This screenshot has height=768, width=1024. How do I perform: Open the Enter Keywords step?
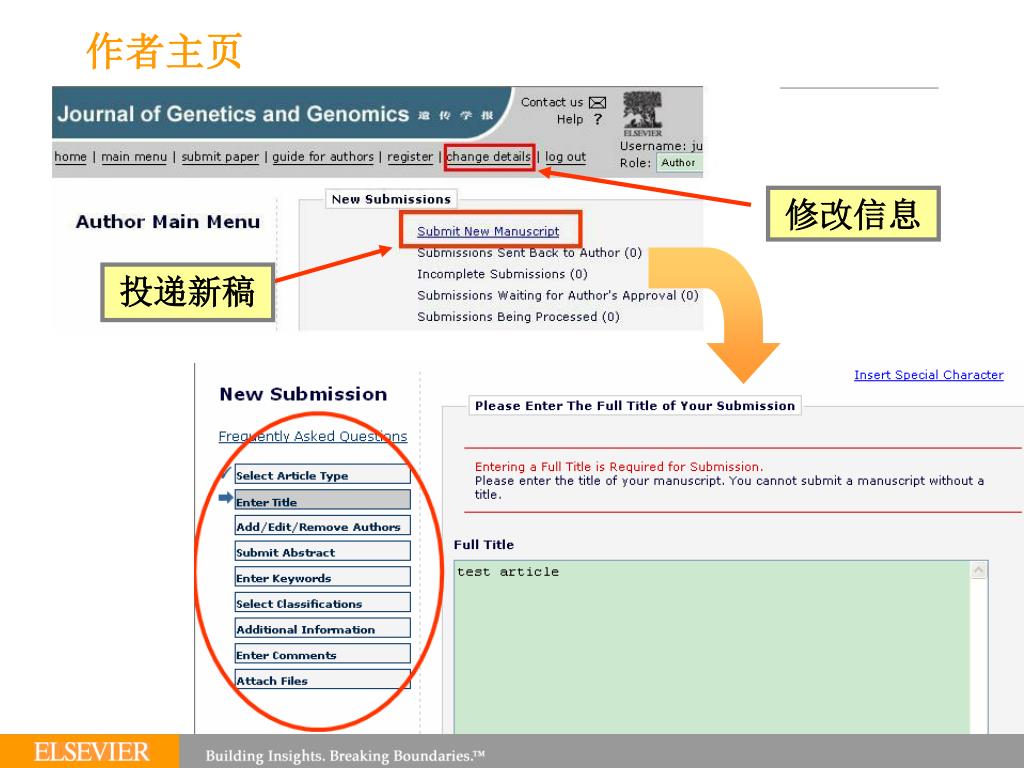(x=323, y=577)
